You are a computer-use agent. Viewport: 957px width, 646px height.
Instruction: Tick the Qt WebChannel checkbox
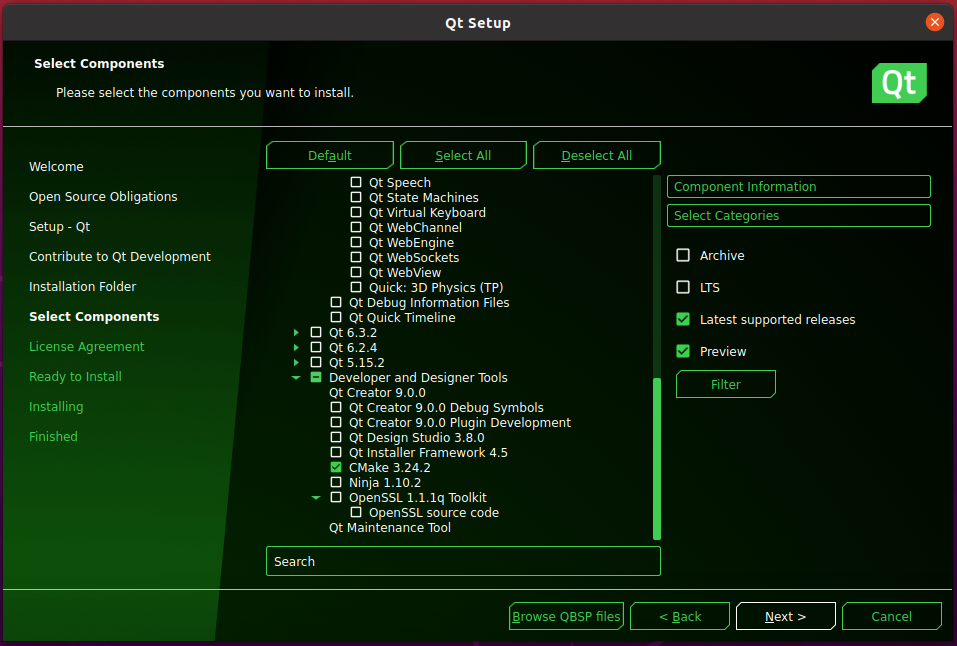(x=356, y=227)
